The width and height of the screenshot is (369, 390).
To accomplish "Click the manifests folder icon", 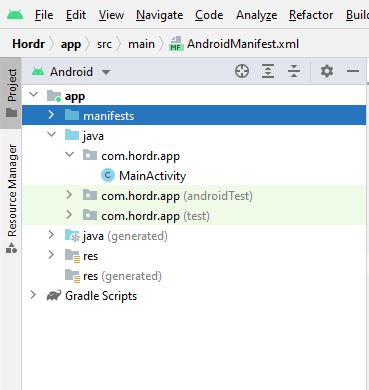I will [72, 115].
